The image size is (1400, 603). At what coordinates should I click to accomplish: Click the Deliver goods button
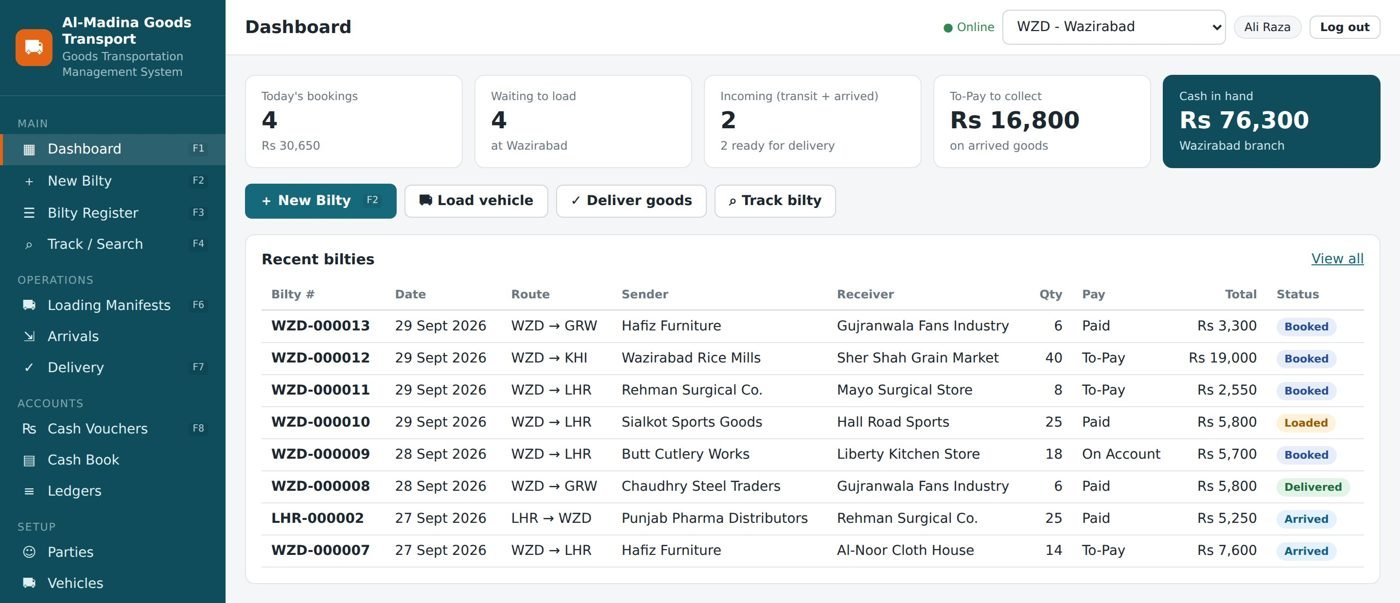pos(631,201)
